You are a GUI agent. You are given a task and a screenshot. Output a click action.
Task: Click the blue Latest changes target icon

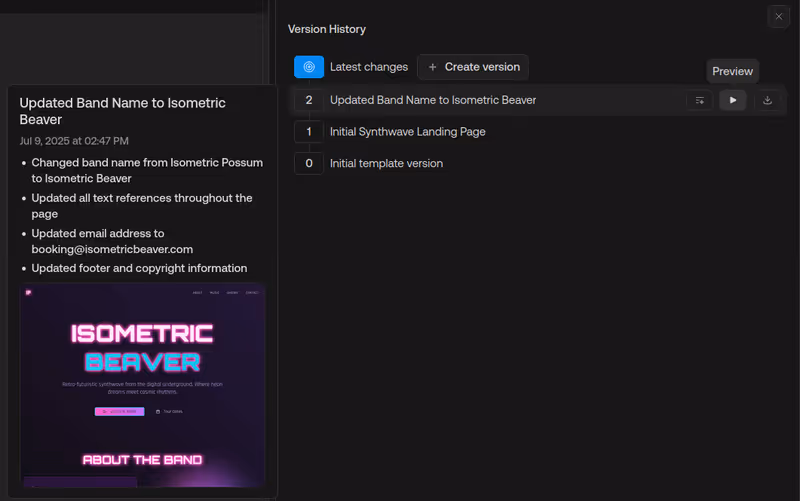point(309,67)
